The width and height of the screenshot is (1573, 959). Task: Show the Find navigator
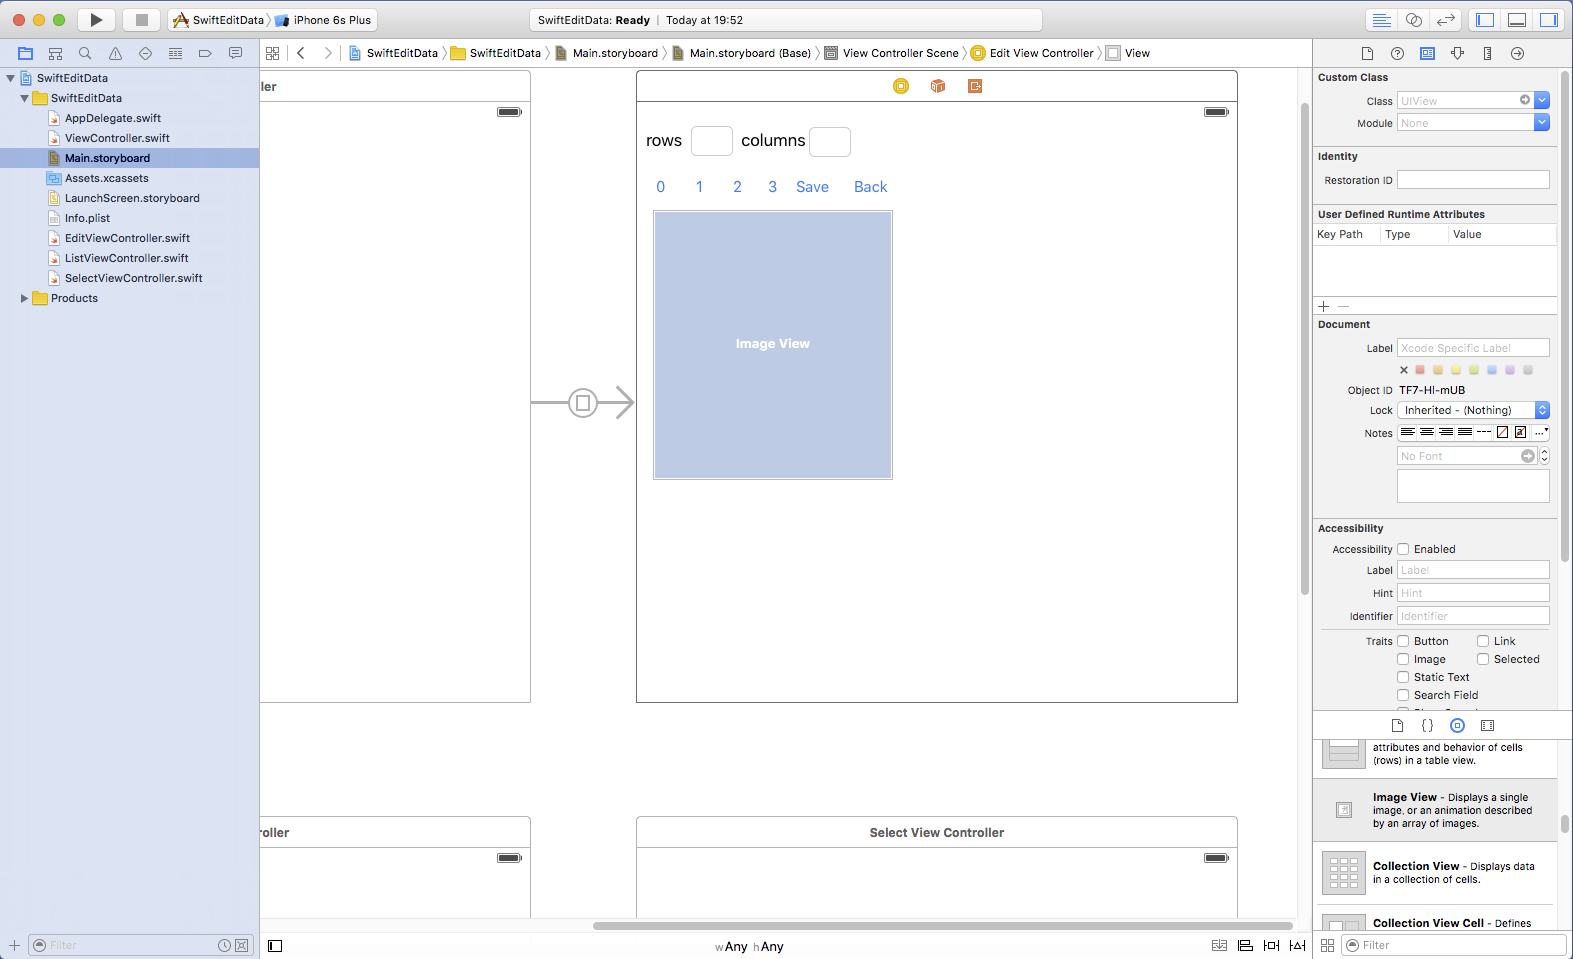point(85,53)
